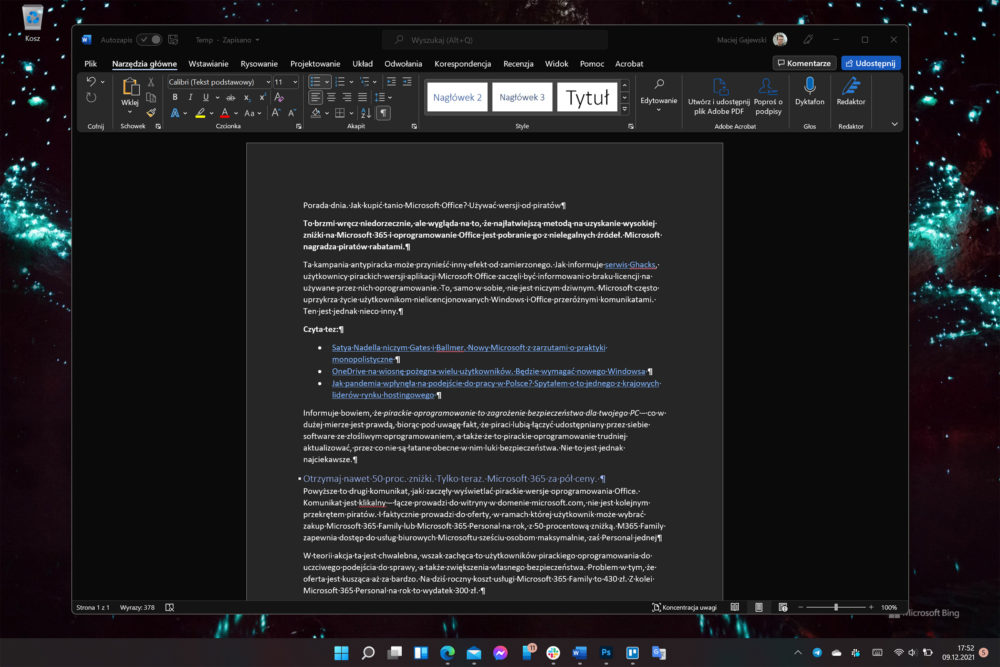Apply superscript formatting
The height and width of the screenshot is (667, 1000).
coord(262,98)
